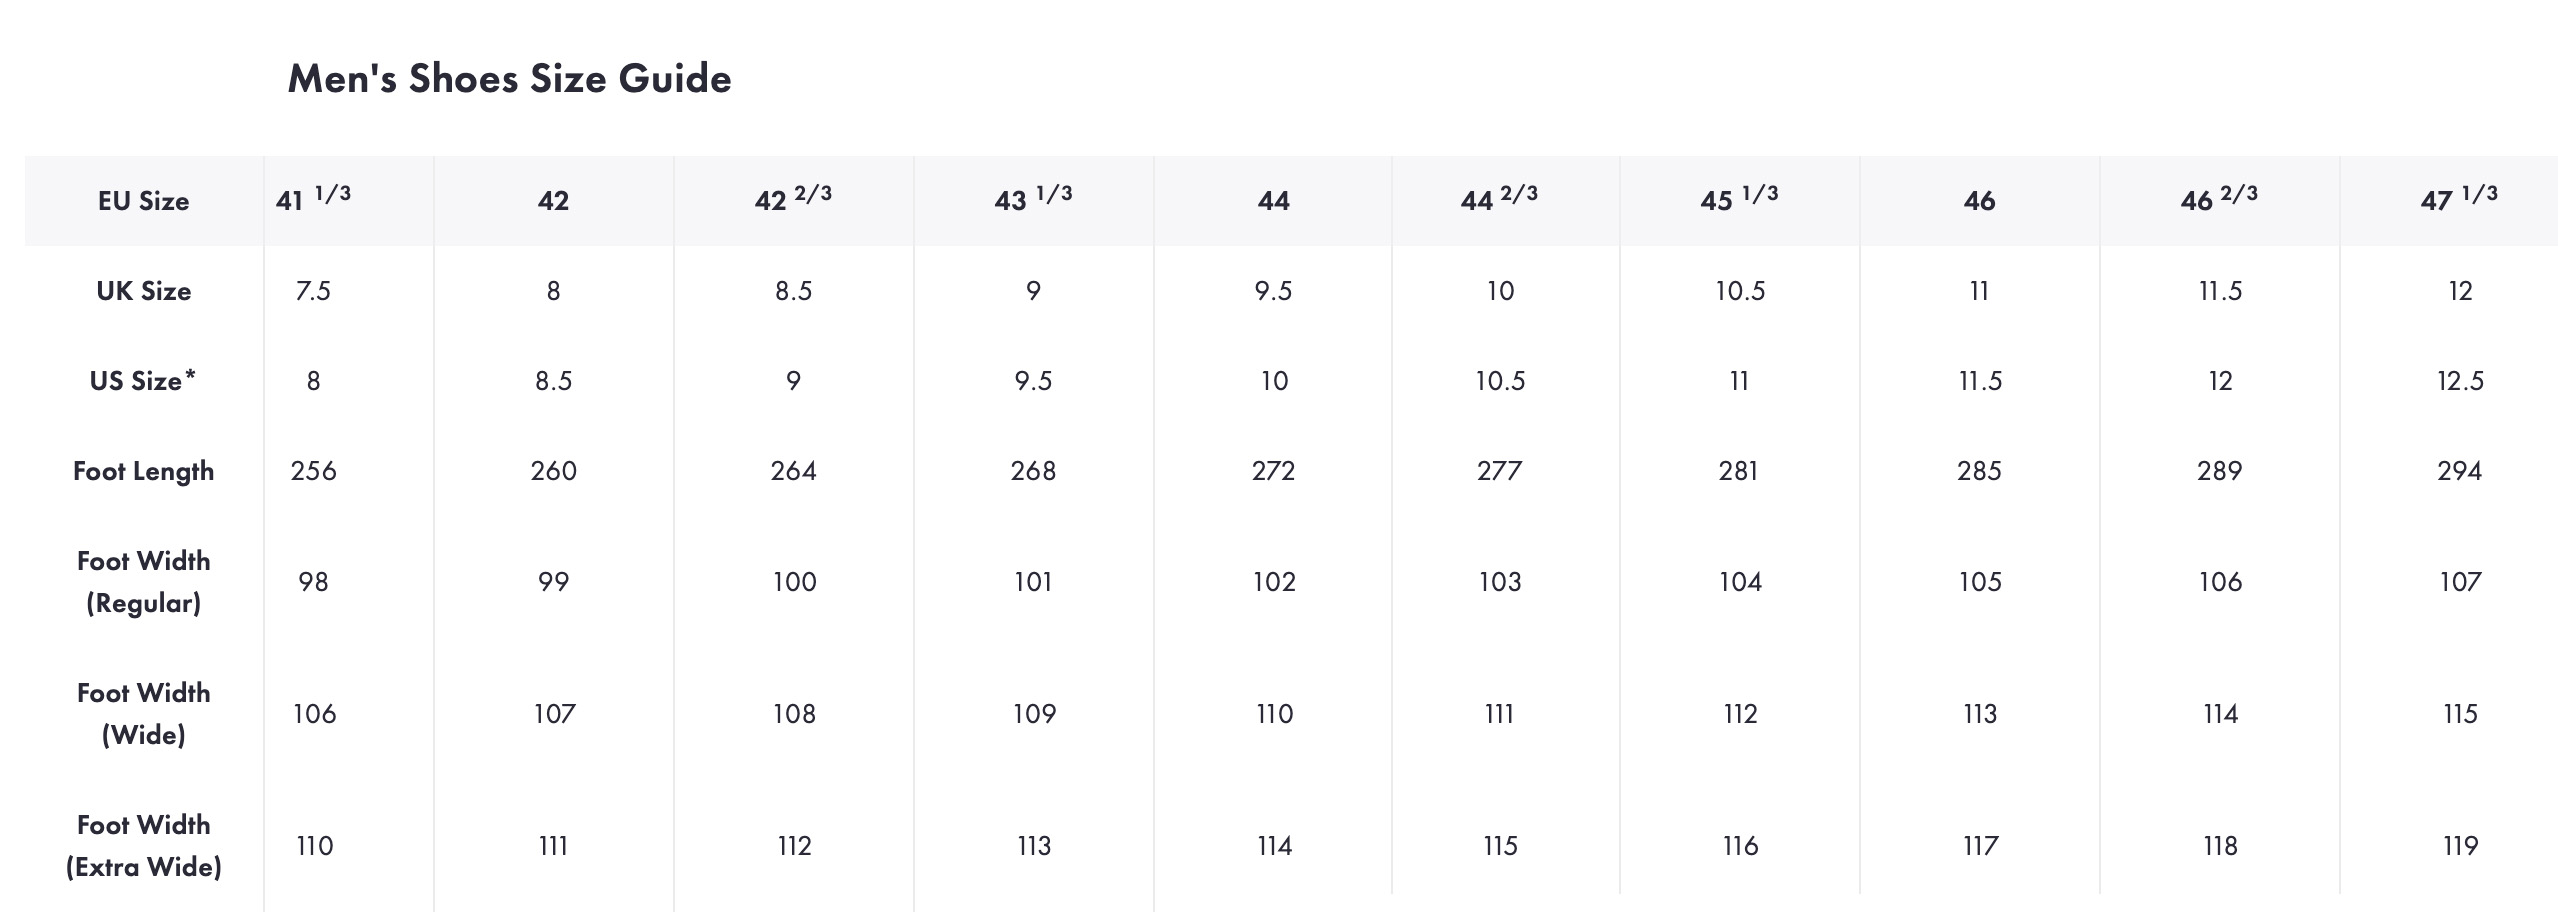Select regular foot width 98 cell
Screen dimensions: 2558x920
click(313, 582)
